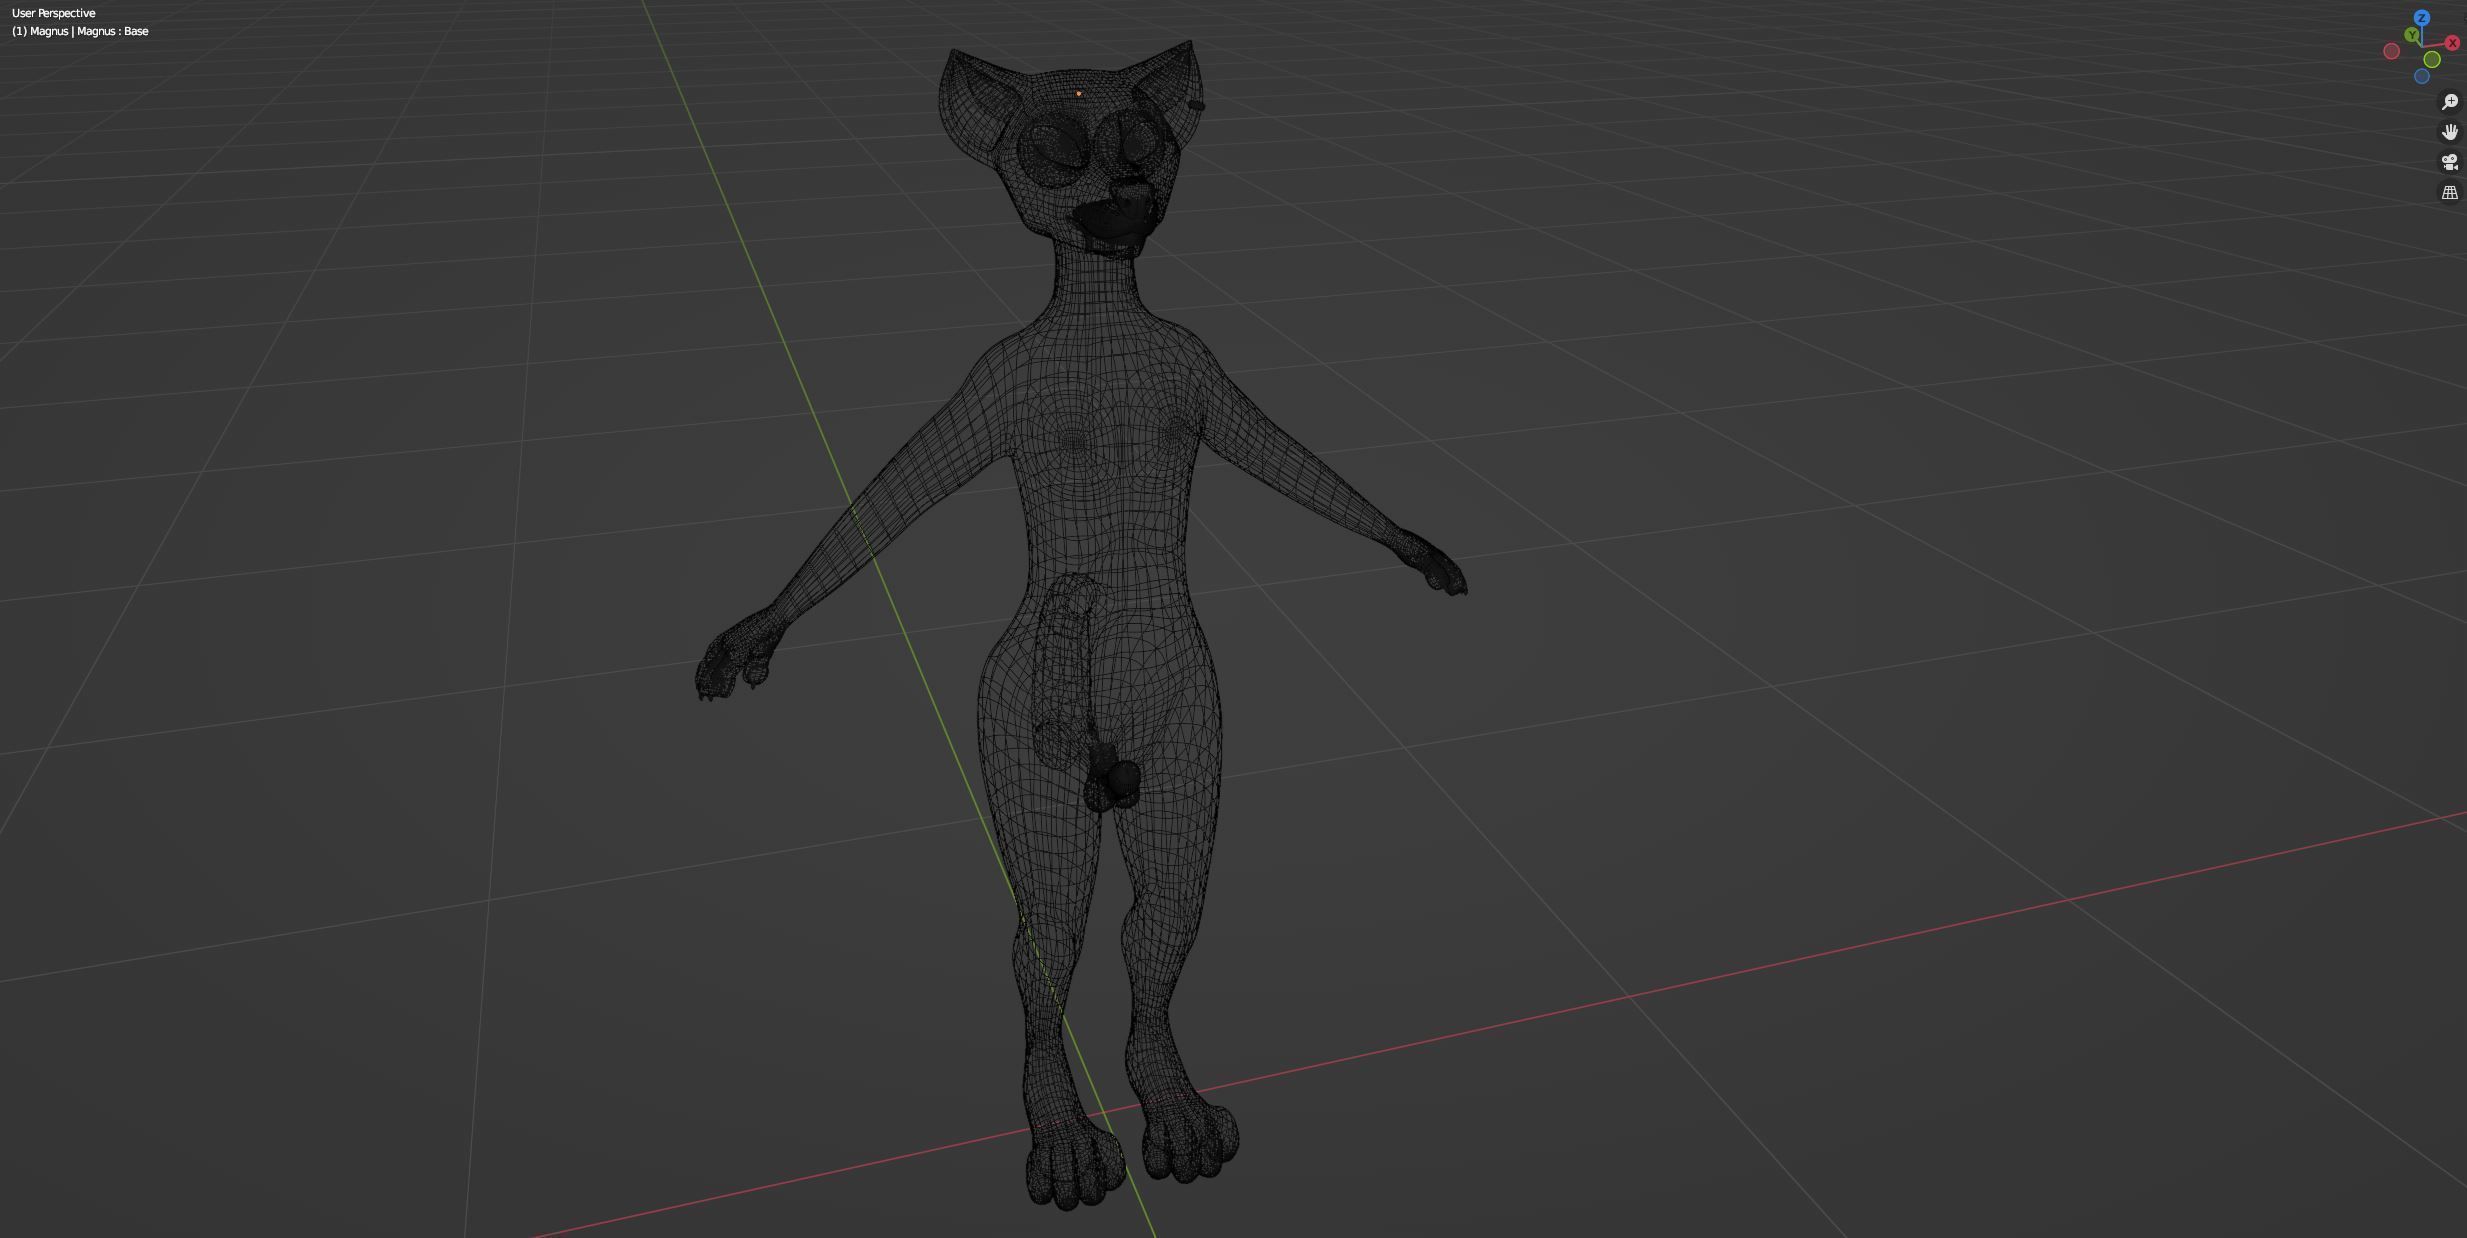The width and height of the screenshot is (2467, 1238).
Task: Click the bright green negative Y gizmo circle
Action: pyautogui.click(x=2432, y=60)
